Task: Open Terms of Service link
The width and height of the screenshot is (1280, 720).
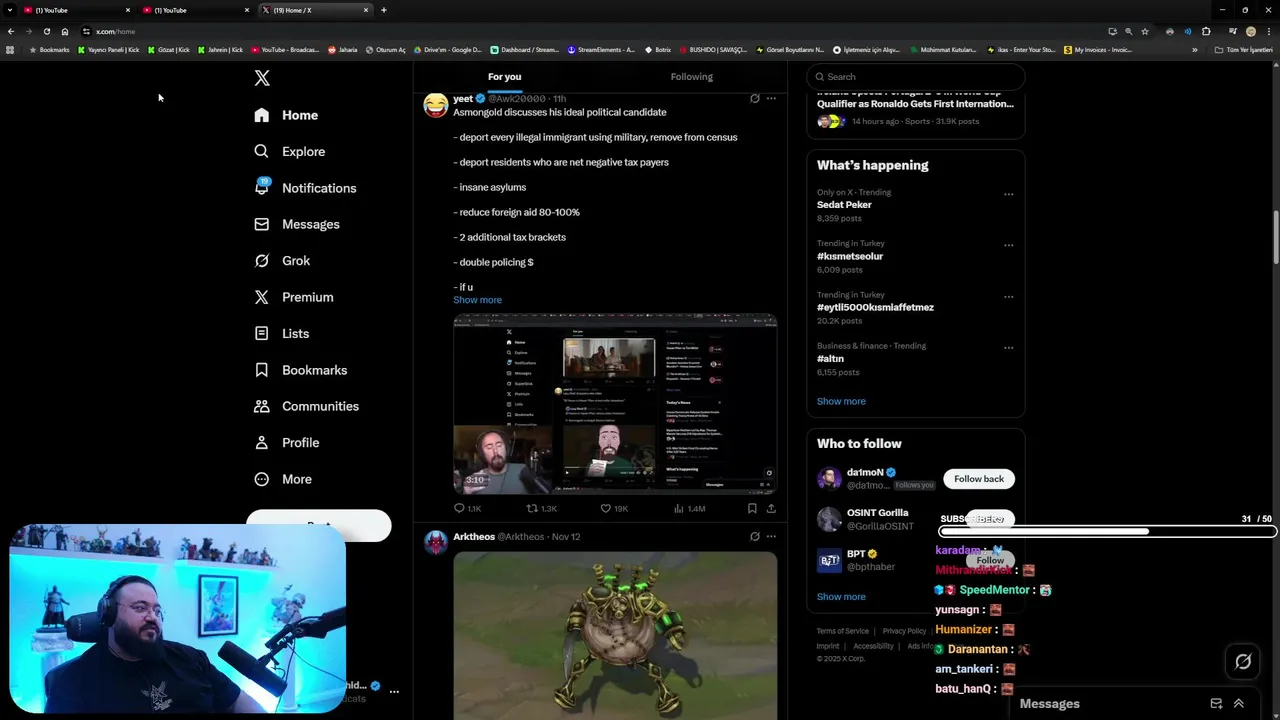Action: point(842,631)
